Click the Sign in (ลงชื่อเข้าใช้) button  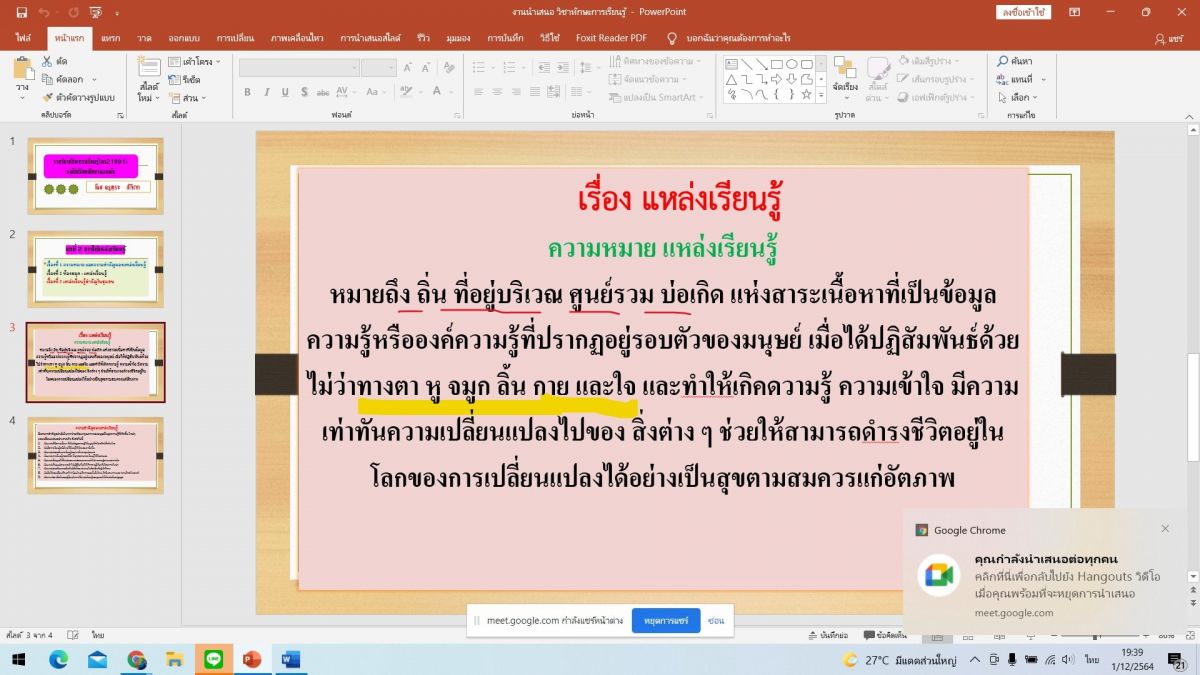click(1024, 12)
